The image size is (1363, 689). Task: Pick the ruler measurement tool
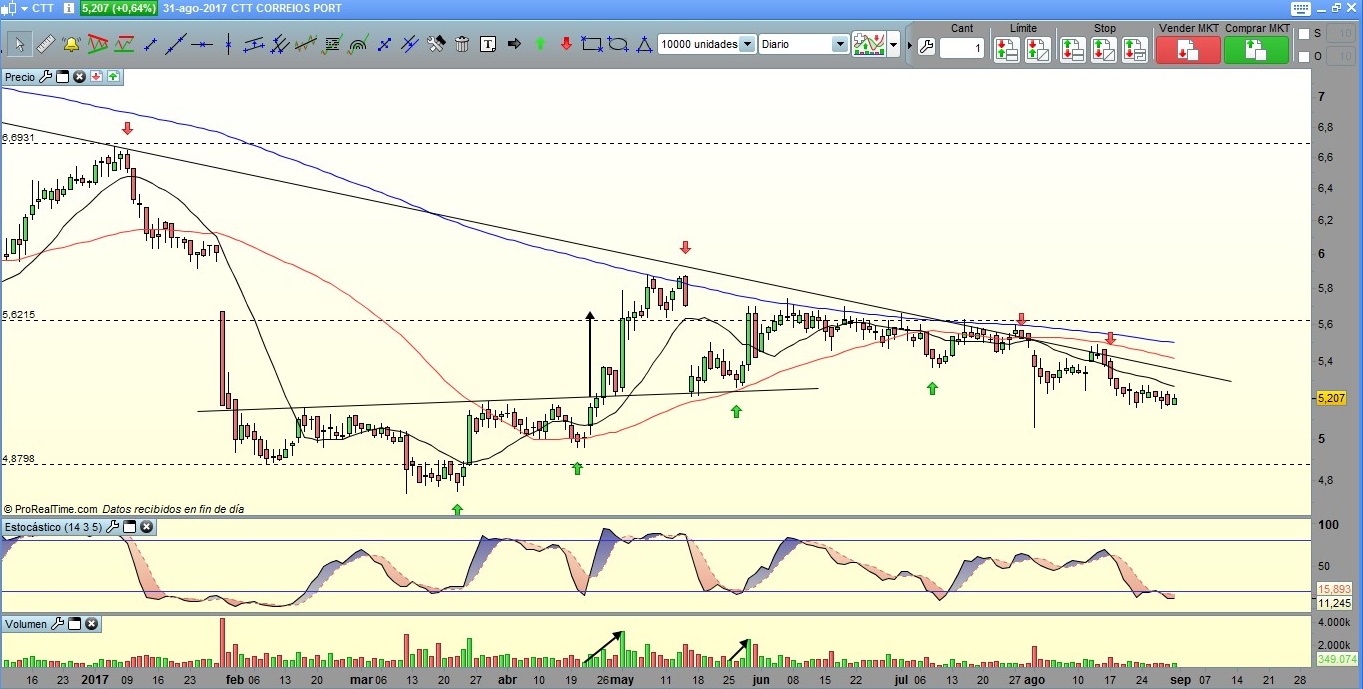click(45, 44)
